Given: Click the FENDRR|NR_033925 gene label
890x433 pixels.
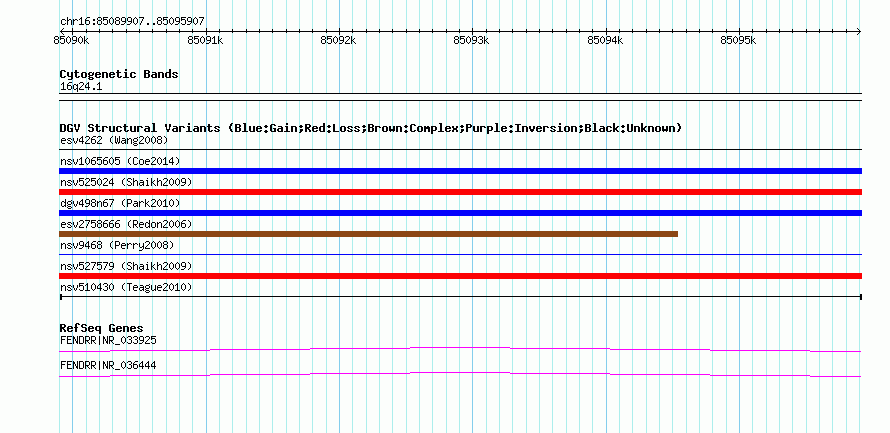Looking at the screenshot, I should [108, 340].
